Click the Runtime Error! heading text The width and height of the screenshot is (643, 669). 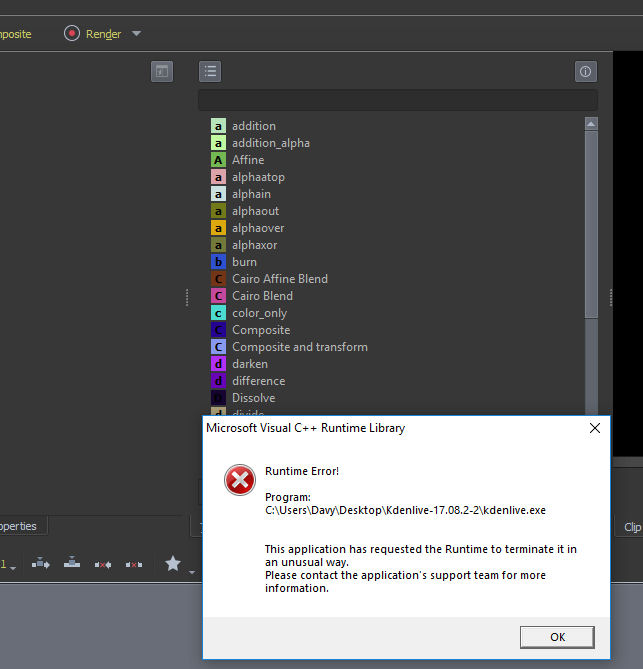(302, 471)
